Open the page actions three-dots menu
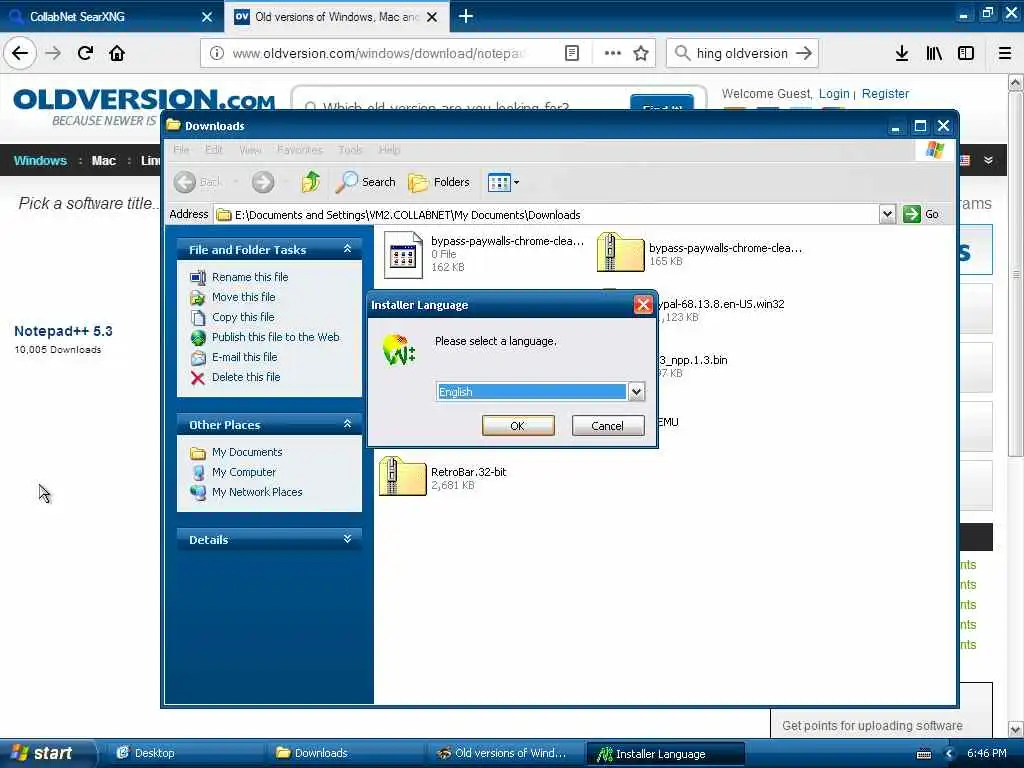Screen dimensions: 1024x768 [612, 54]
